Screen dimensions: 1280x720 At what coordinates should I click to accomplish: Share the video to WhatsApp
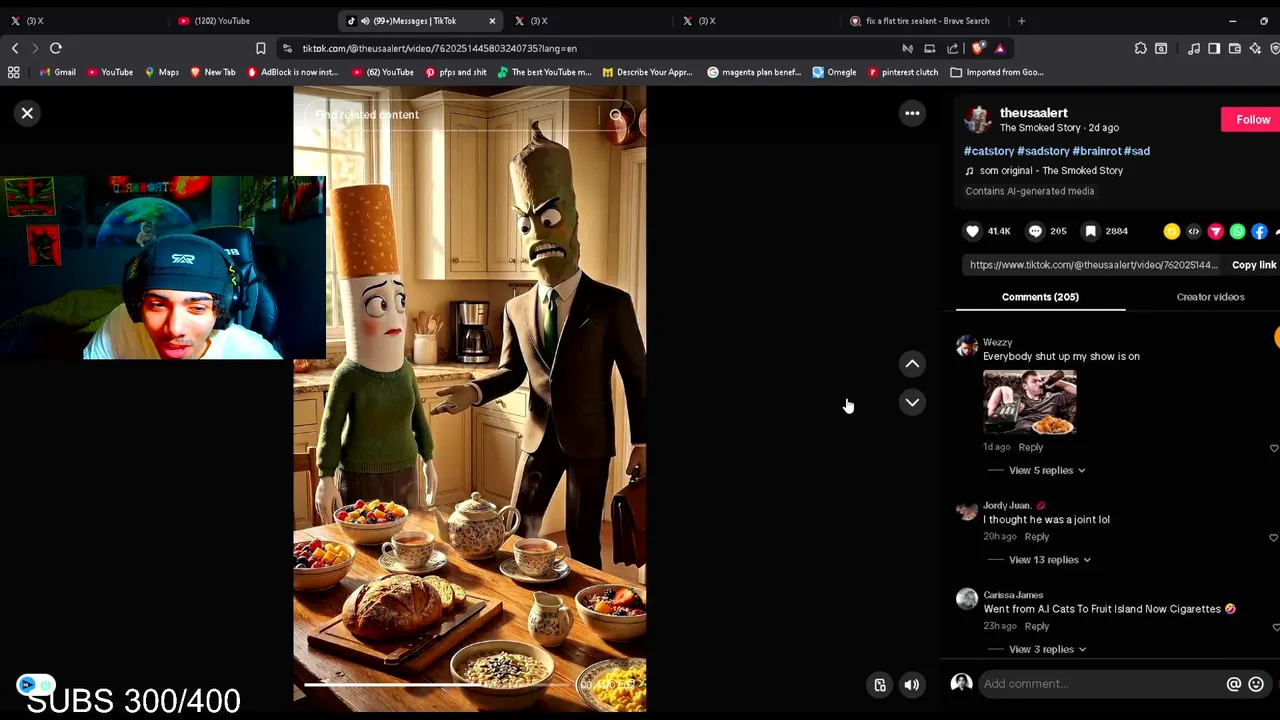(1238, 231)
